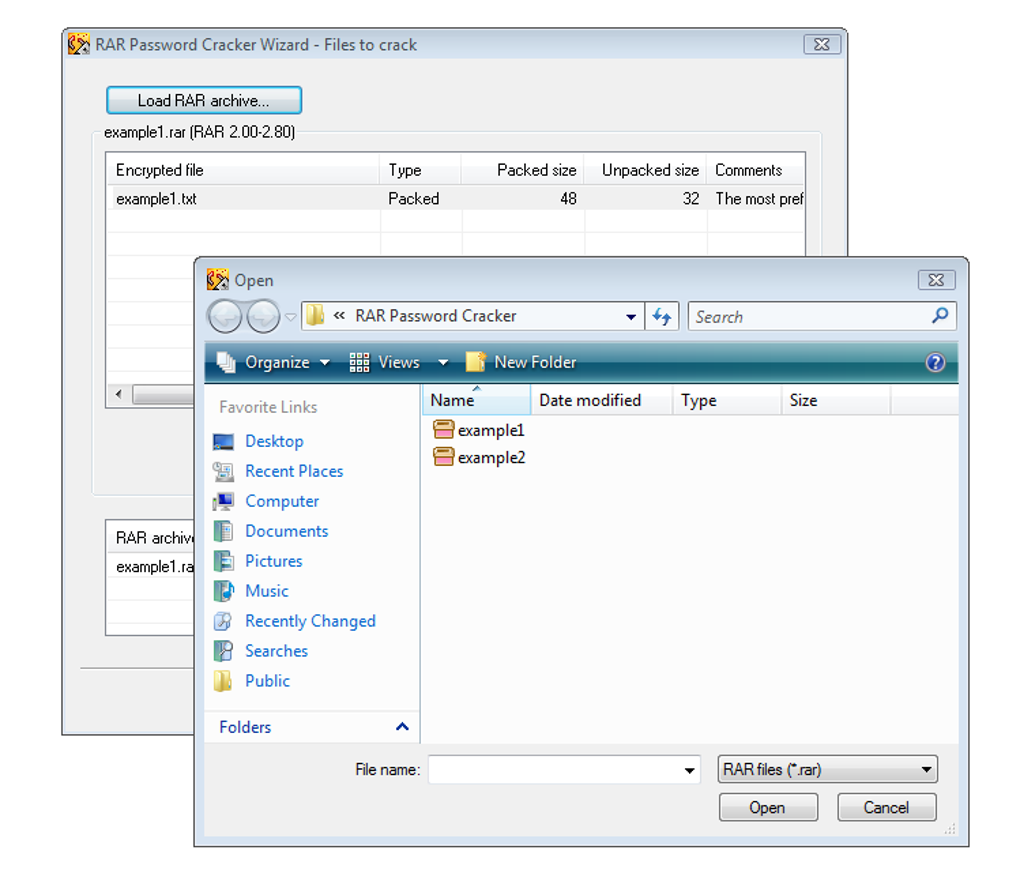Click the Refresh icon beside the address bar
1020x880 pixels.
pos(662,316)
